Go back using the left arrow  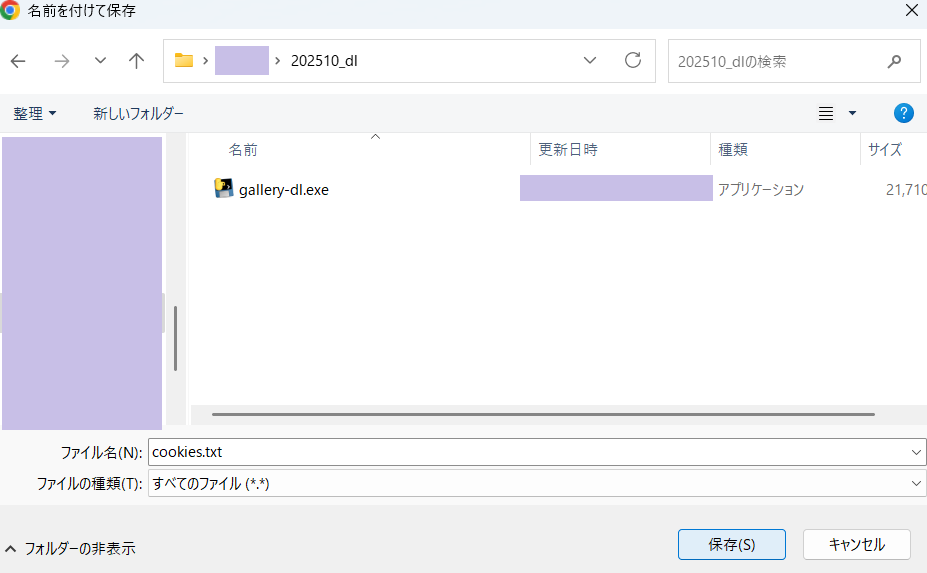tap(18, 61)
